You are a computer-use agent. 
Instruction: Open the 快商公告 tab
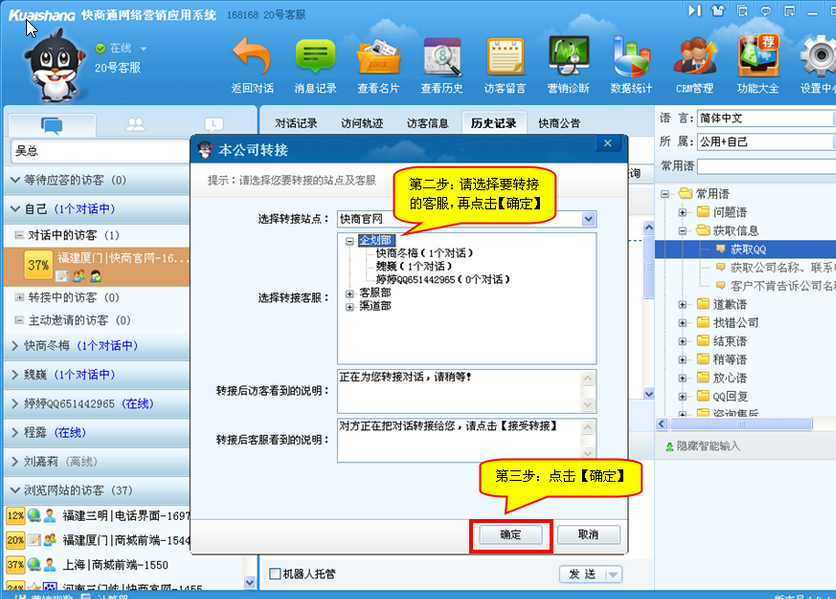tap(559, 123)
